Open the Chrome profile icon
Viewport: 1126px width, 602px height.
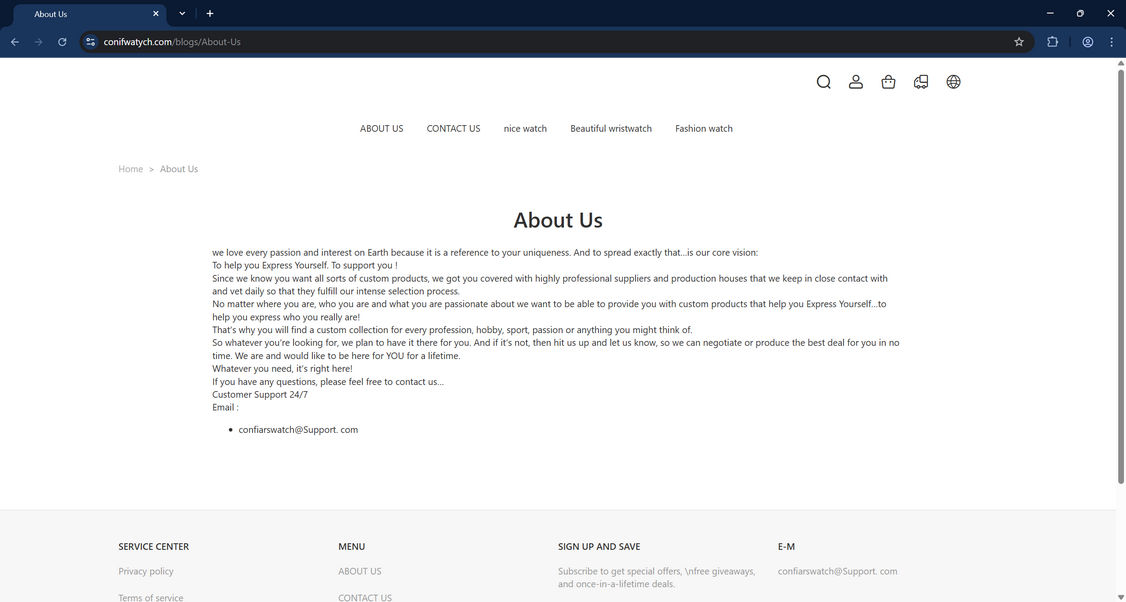[x=1088, y=42]
